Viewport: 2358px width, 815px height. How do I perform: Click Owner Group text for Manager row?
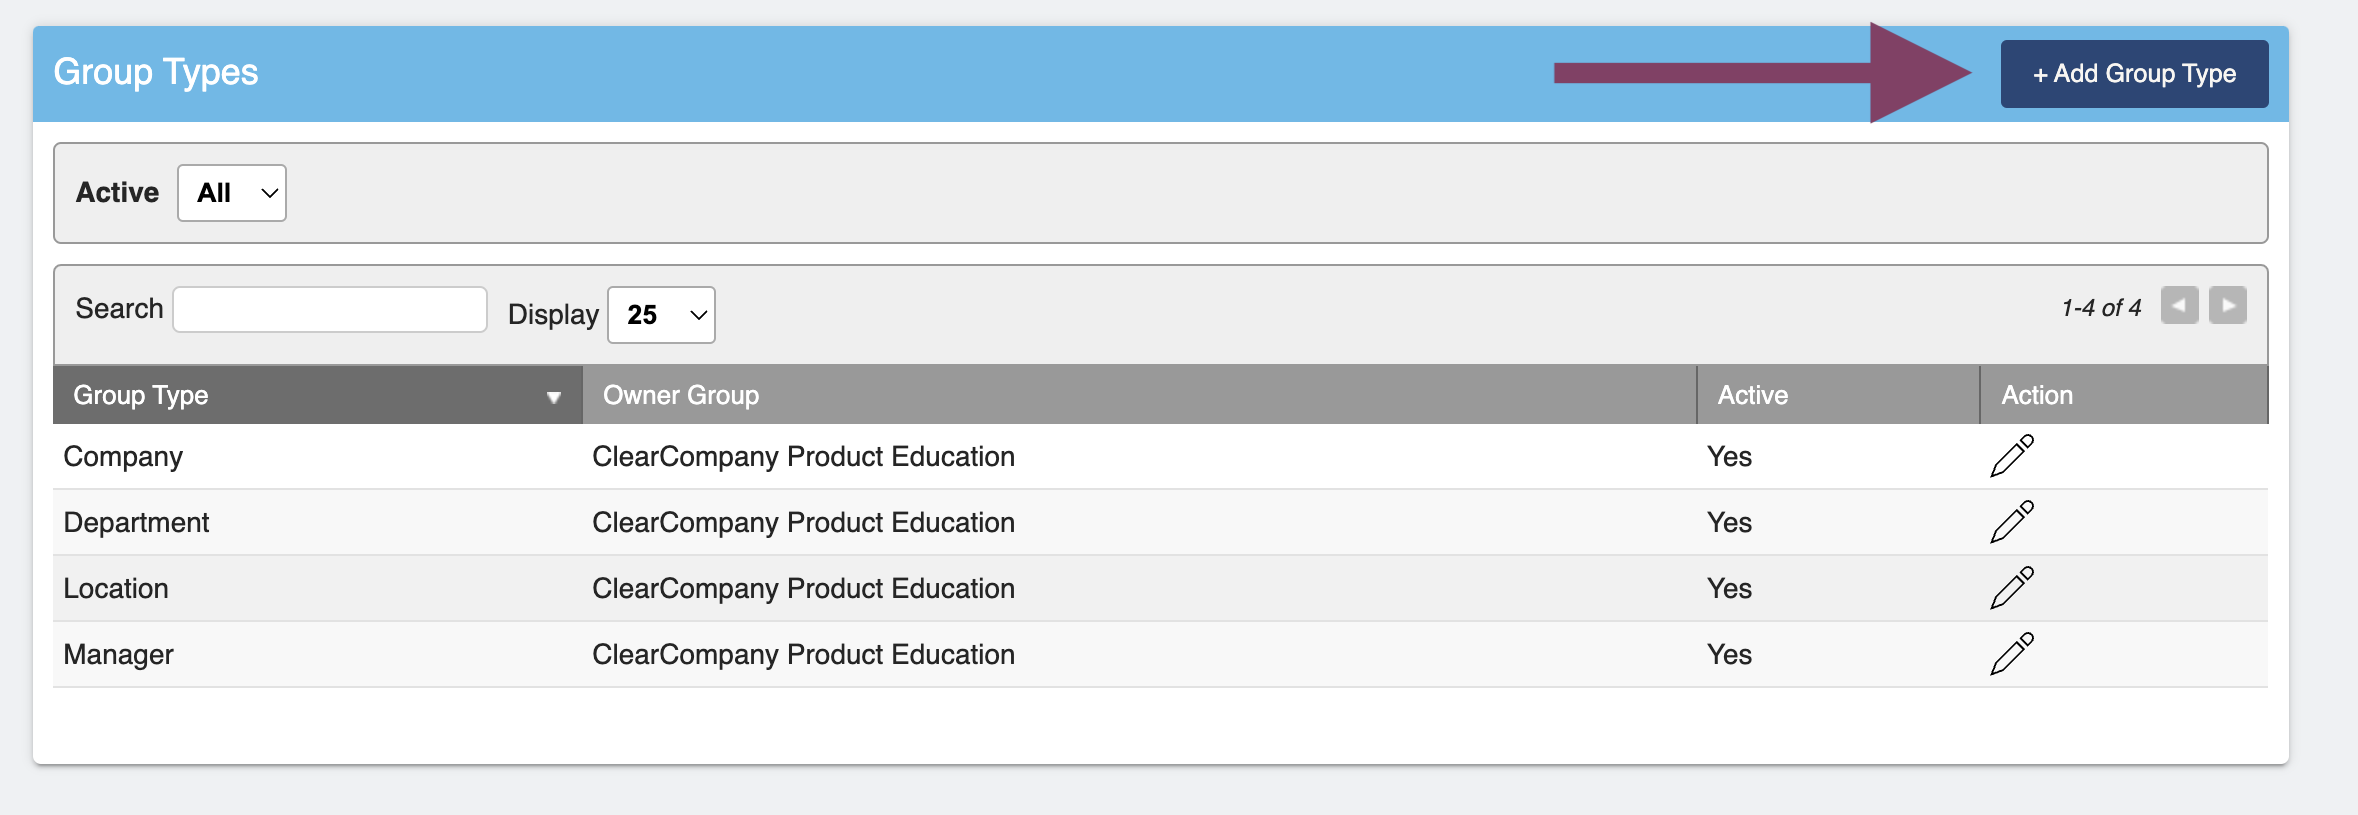click(803, 655)
